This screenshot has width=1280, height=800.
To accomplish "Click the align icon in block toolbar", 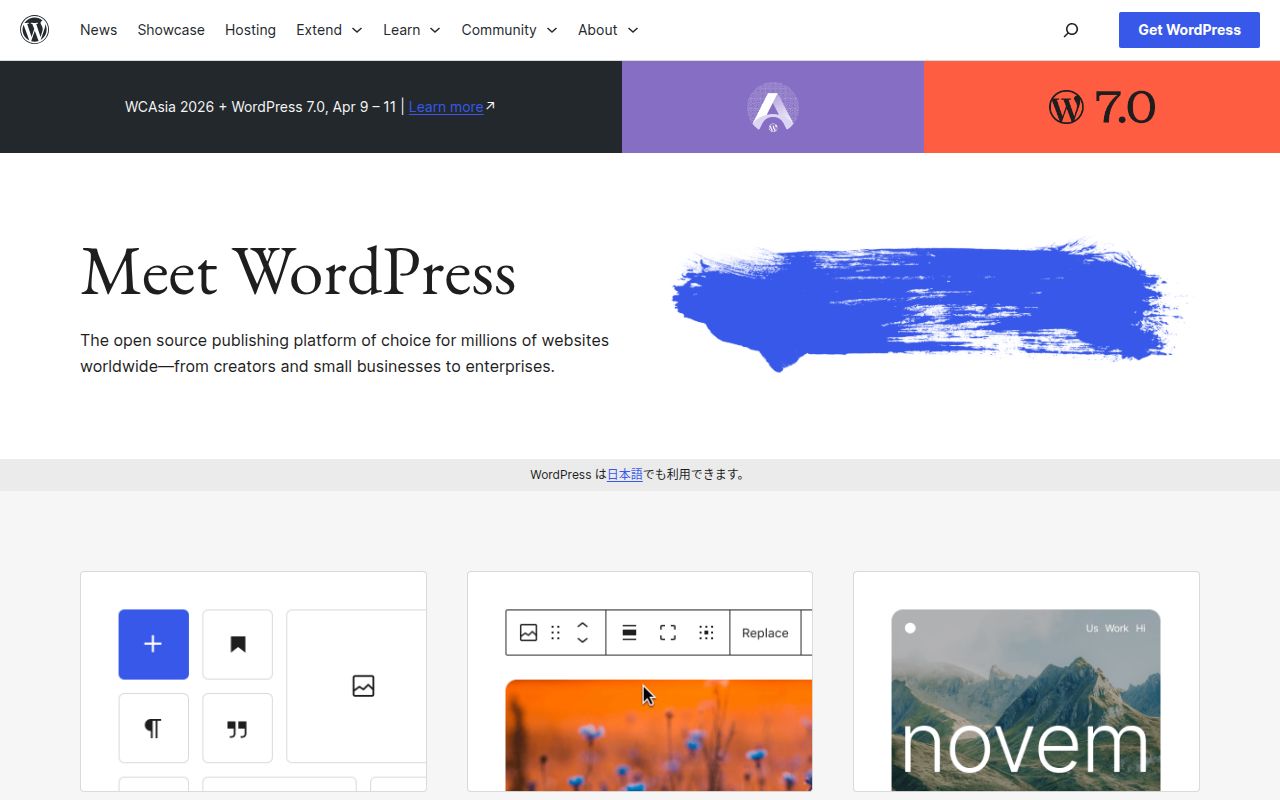I will (630, 633).
